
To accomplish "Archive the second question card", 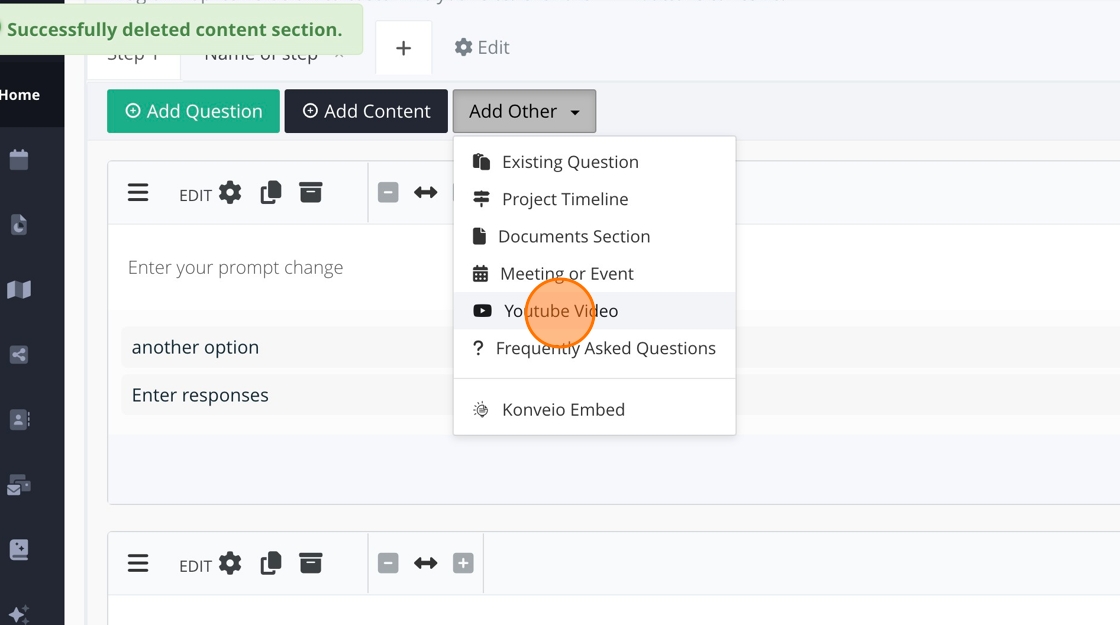I will 311,563.
